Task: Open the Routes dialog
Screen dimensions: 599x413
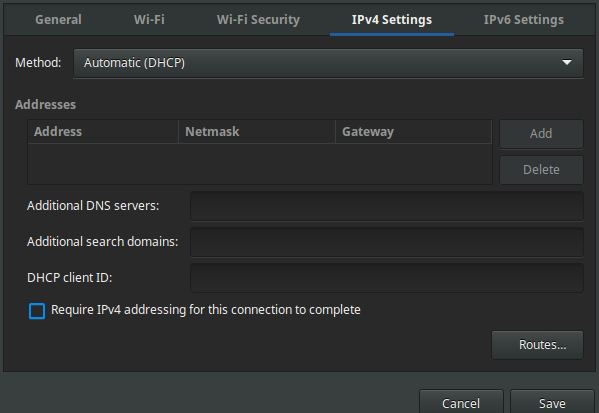Action: click(537, 345)
